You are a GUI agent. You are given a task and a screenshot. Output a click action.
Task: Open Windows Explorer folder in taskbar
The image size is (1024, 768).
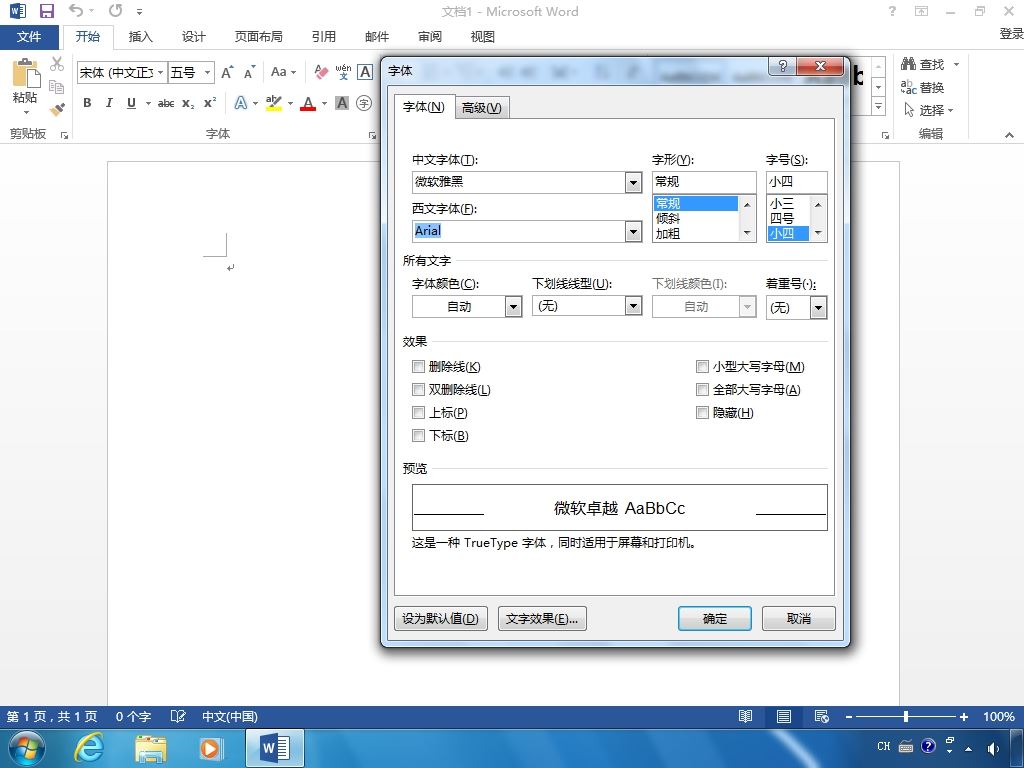(150, 748)
